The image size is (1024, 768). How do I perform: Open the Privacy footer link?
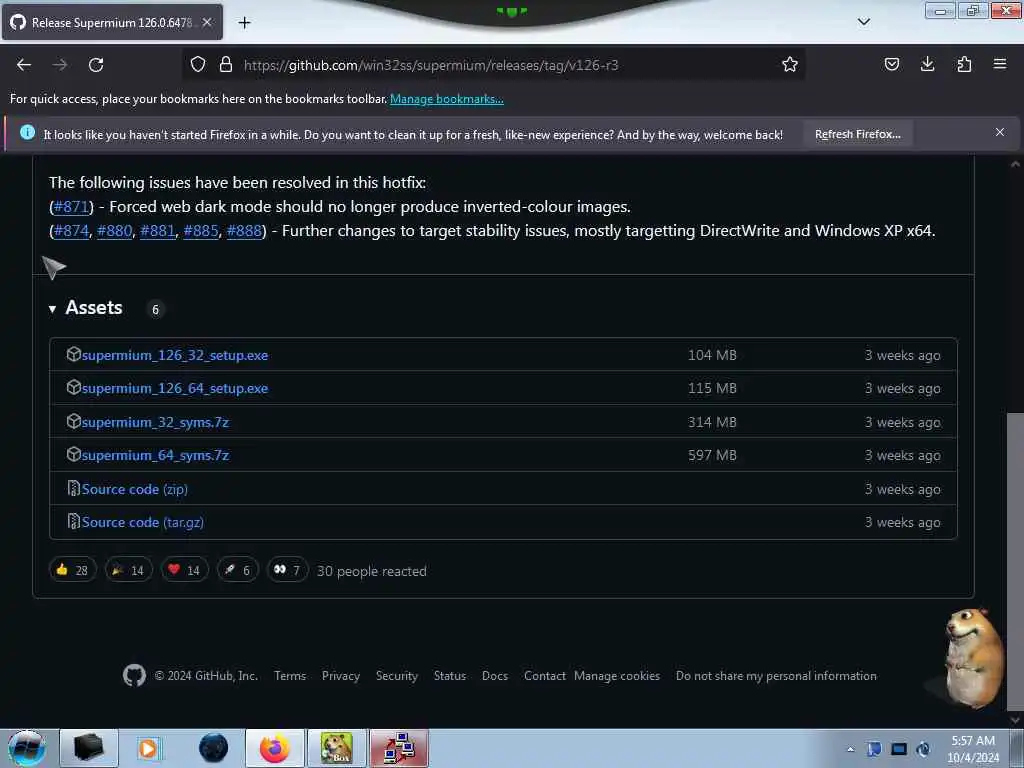[x=341, y=676]
